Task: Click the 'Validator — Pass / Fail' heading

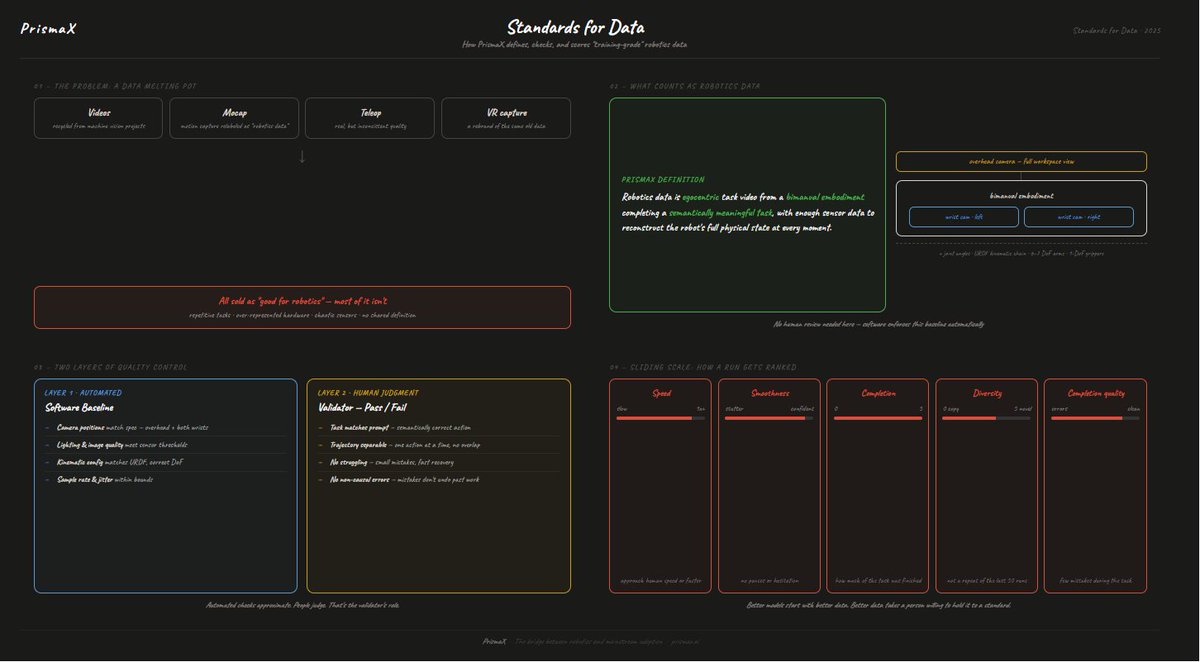Action: click(365, 408)
